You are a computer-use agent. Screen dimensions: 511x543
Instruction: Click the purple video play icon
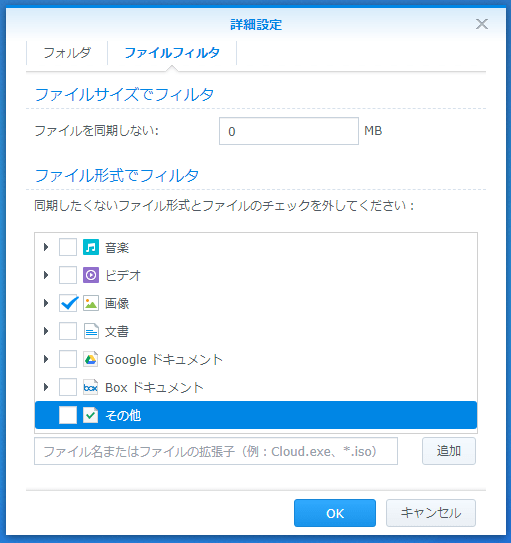pyautogui.click(x=91, y=275)
